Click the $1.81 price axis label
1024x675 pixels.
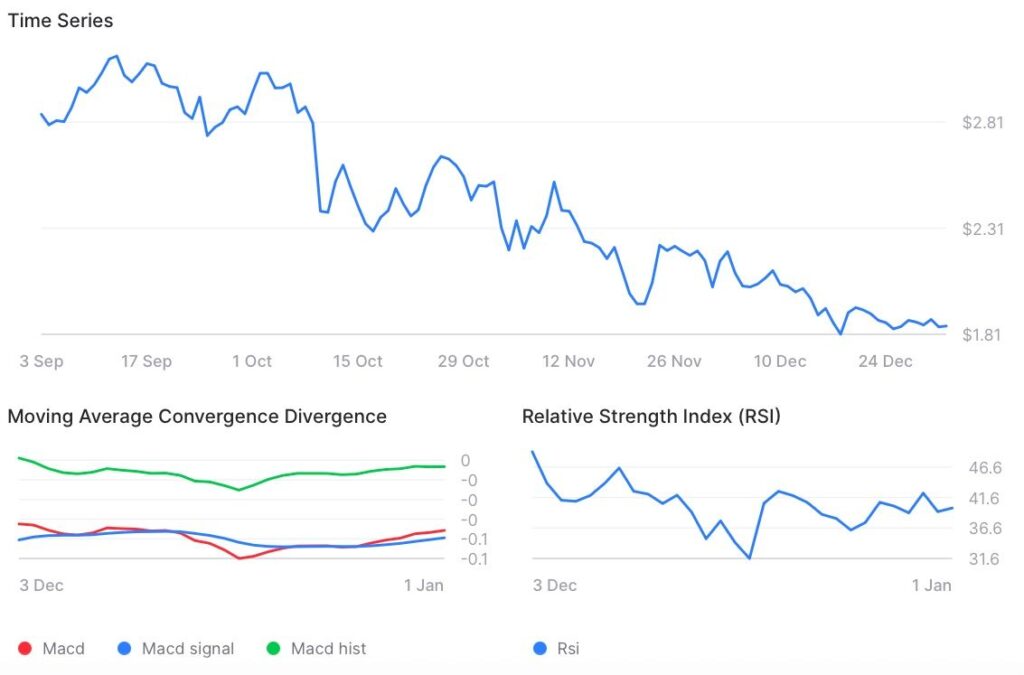982,335
